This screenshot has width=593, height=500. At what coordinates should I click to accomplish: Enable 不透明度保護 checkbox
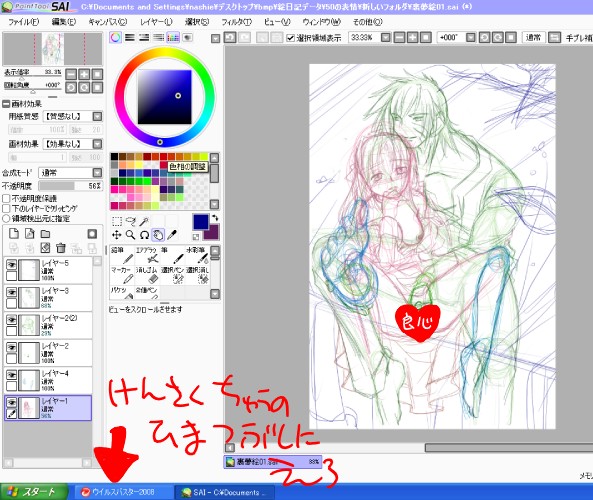6,198
